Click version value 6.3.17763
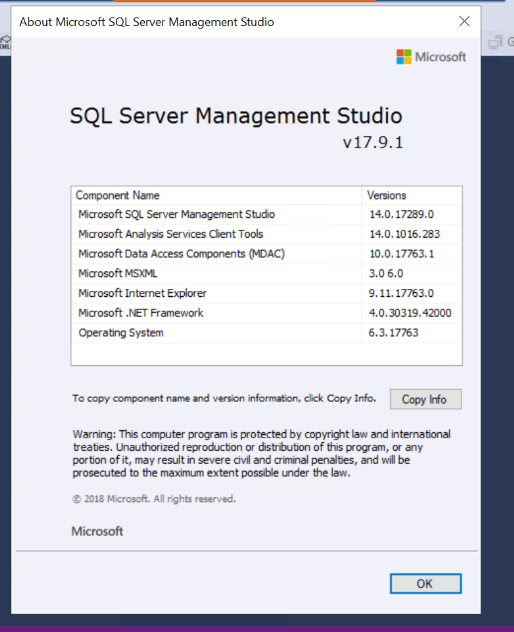The width and height of the screenshot is (514, 632). 393,333
